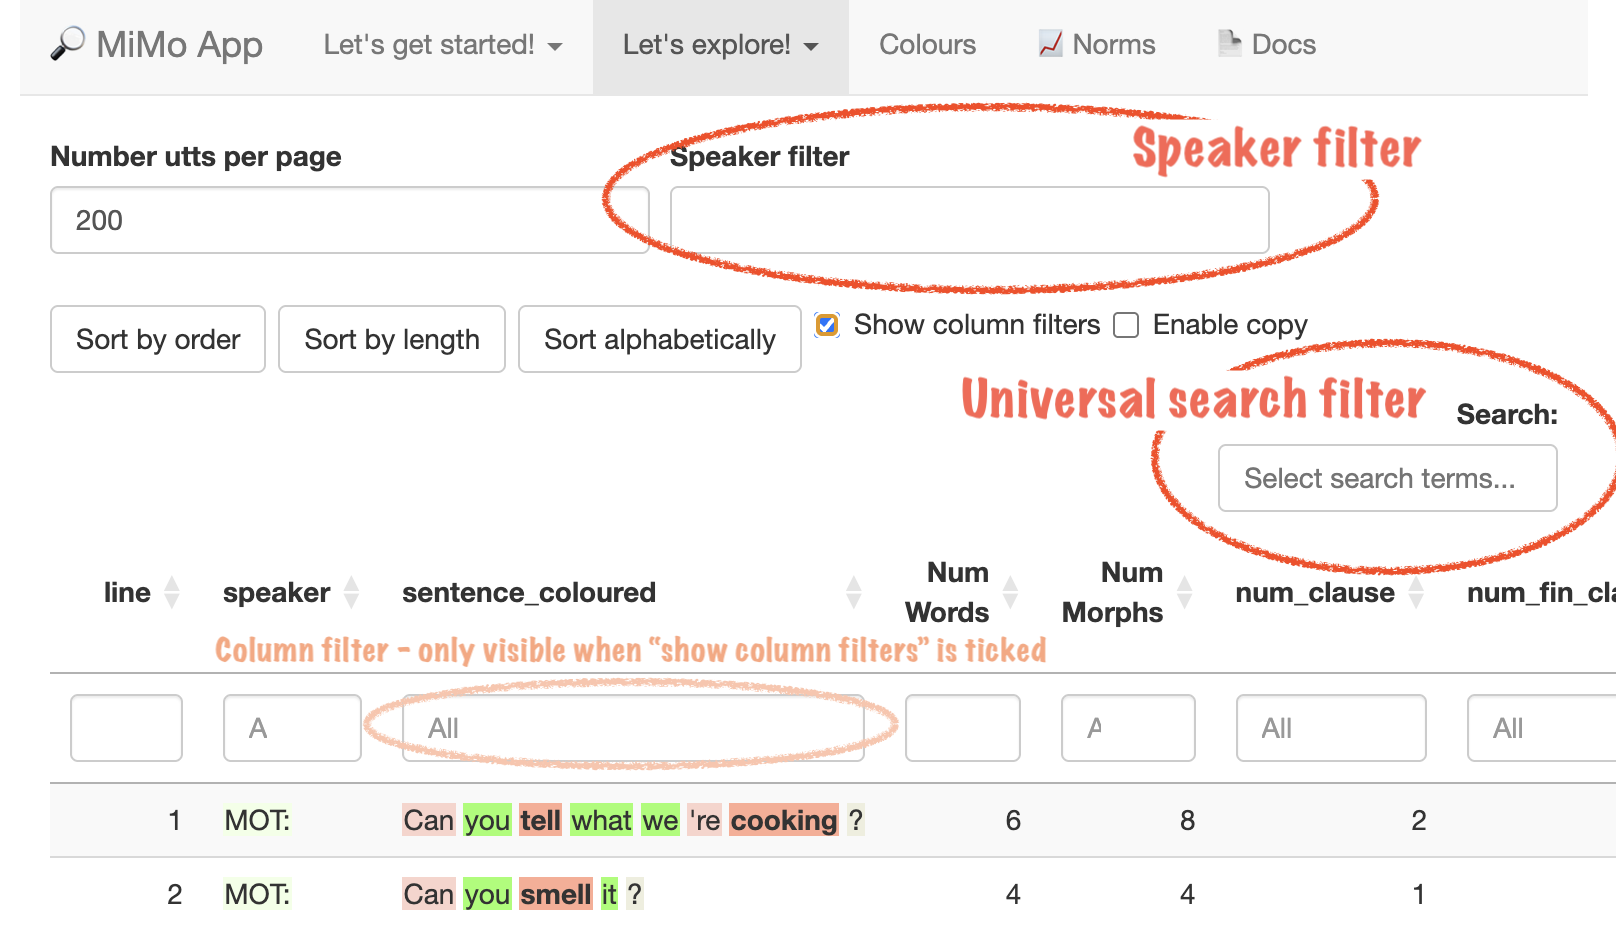Viewport: 1616px width, 926px height.
Task: Untick Show column filters checkbox
Action: 827,325
